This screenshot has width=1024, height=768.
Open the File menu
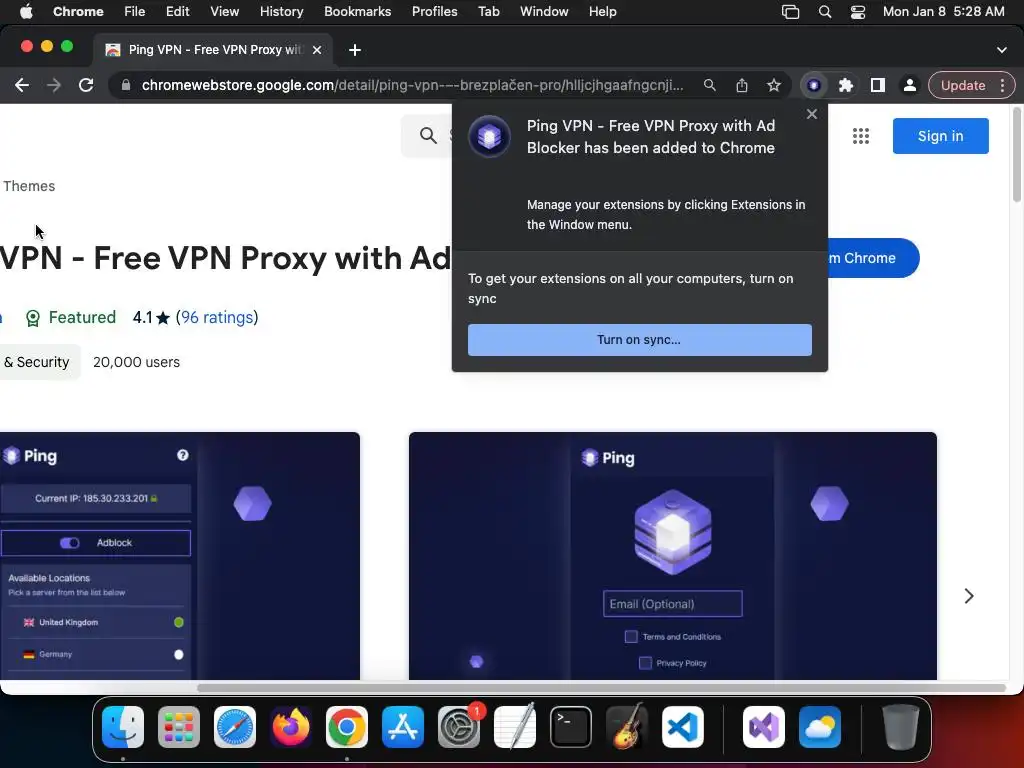point(135,12)
